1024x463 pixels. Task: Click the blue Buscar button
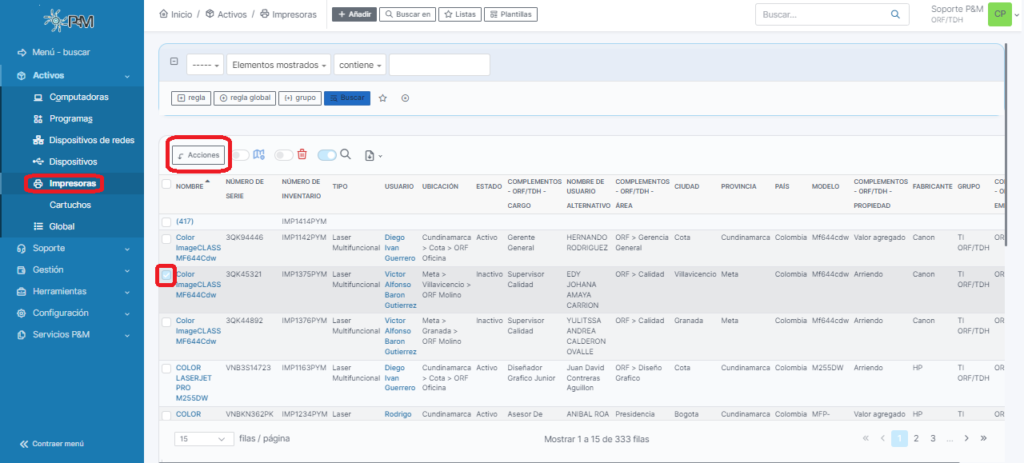tap(347, 98)
